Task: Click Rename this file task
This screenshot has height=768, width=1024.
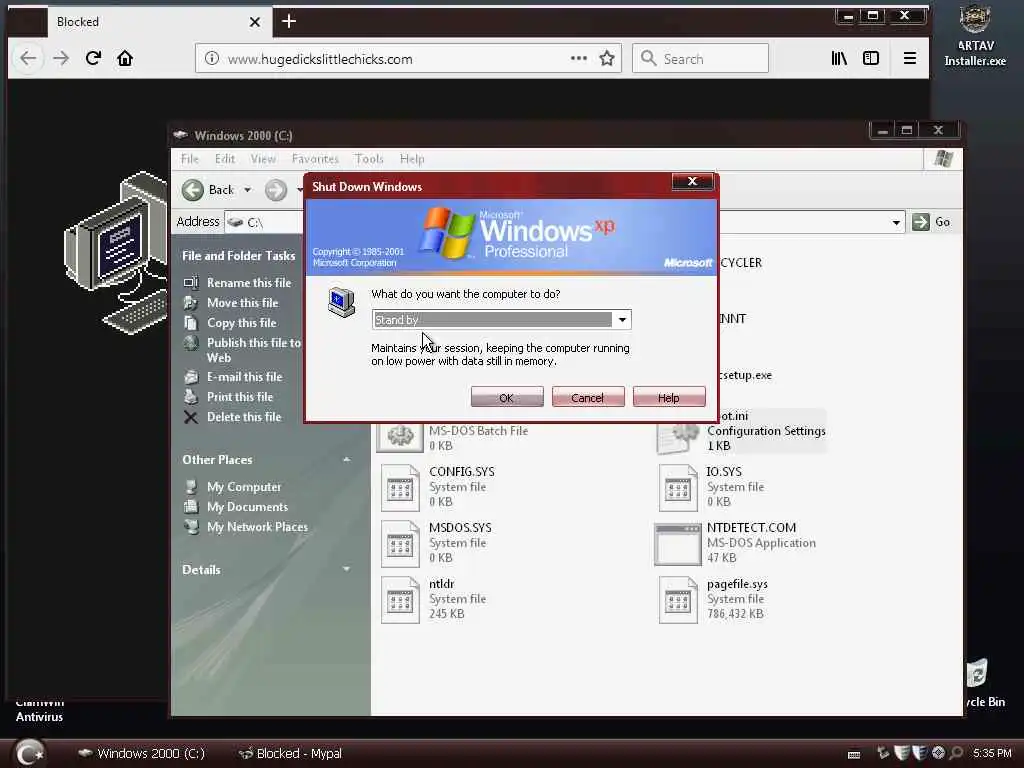Action: [249, 283]
